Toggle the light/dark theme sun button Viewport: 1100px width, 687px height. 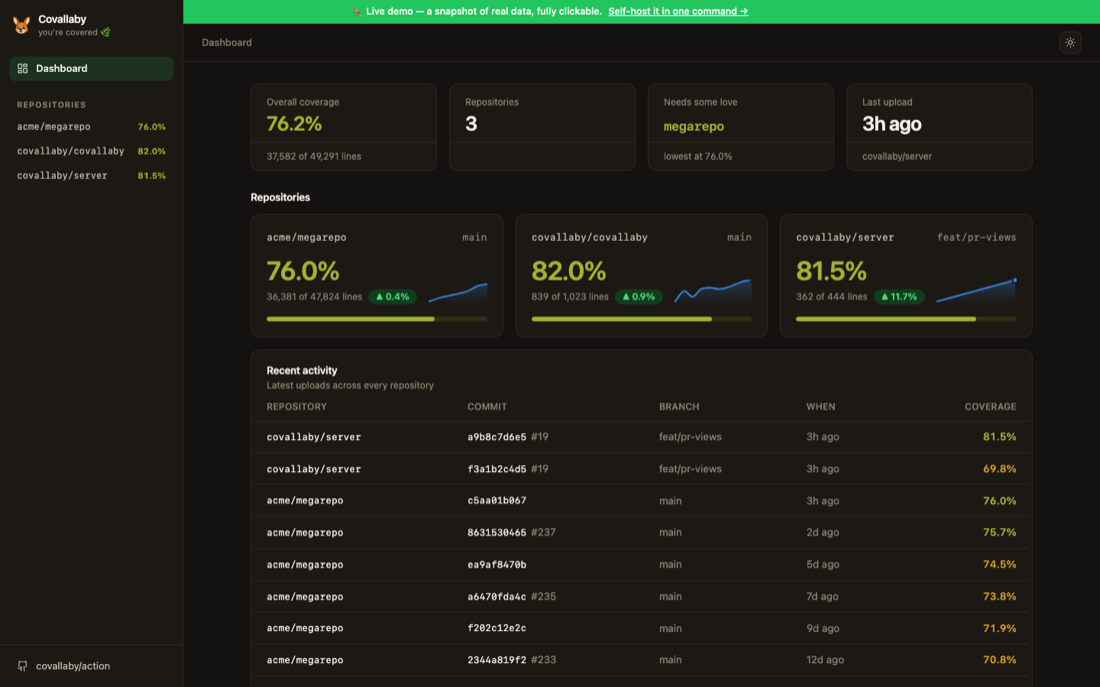point(1070,43)
